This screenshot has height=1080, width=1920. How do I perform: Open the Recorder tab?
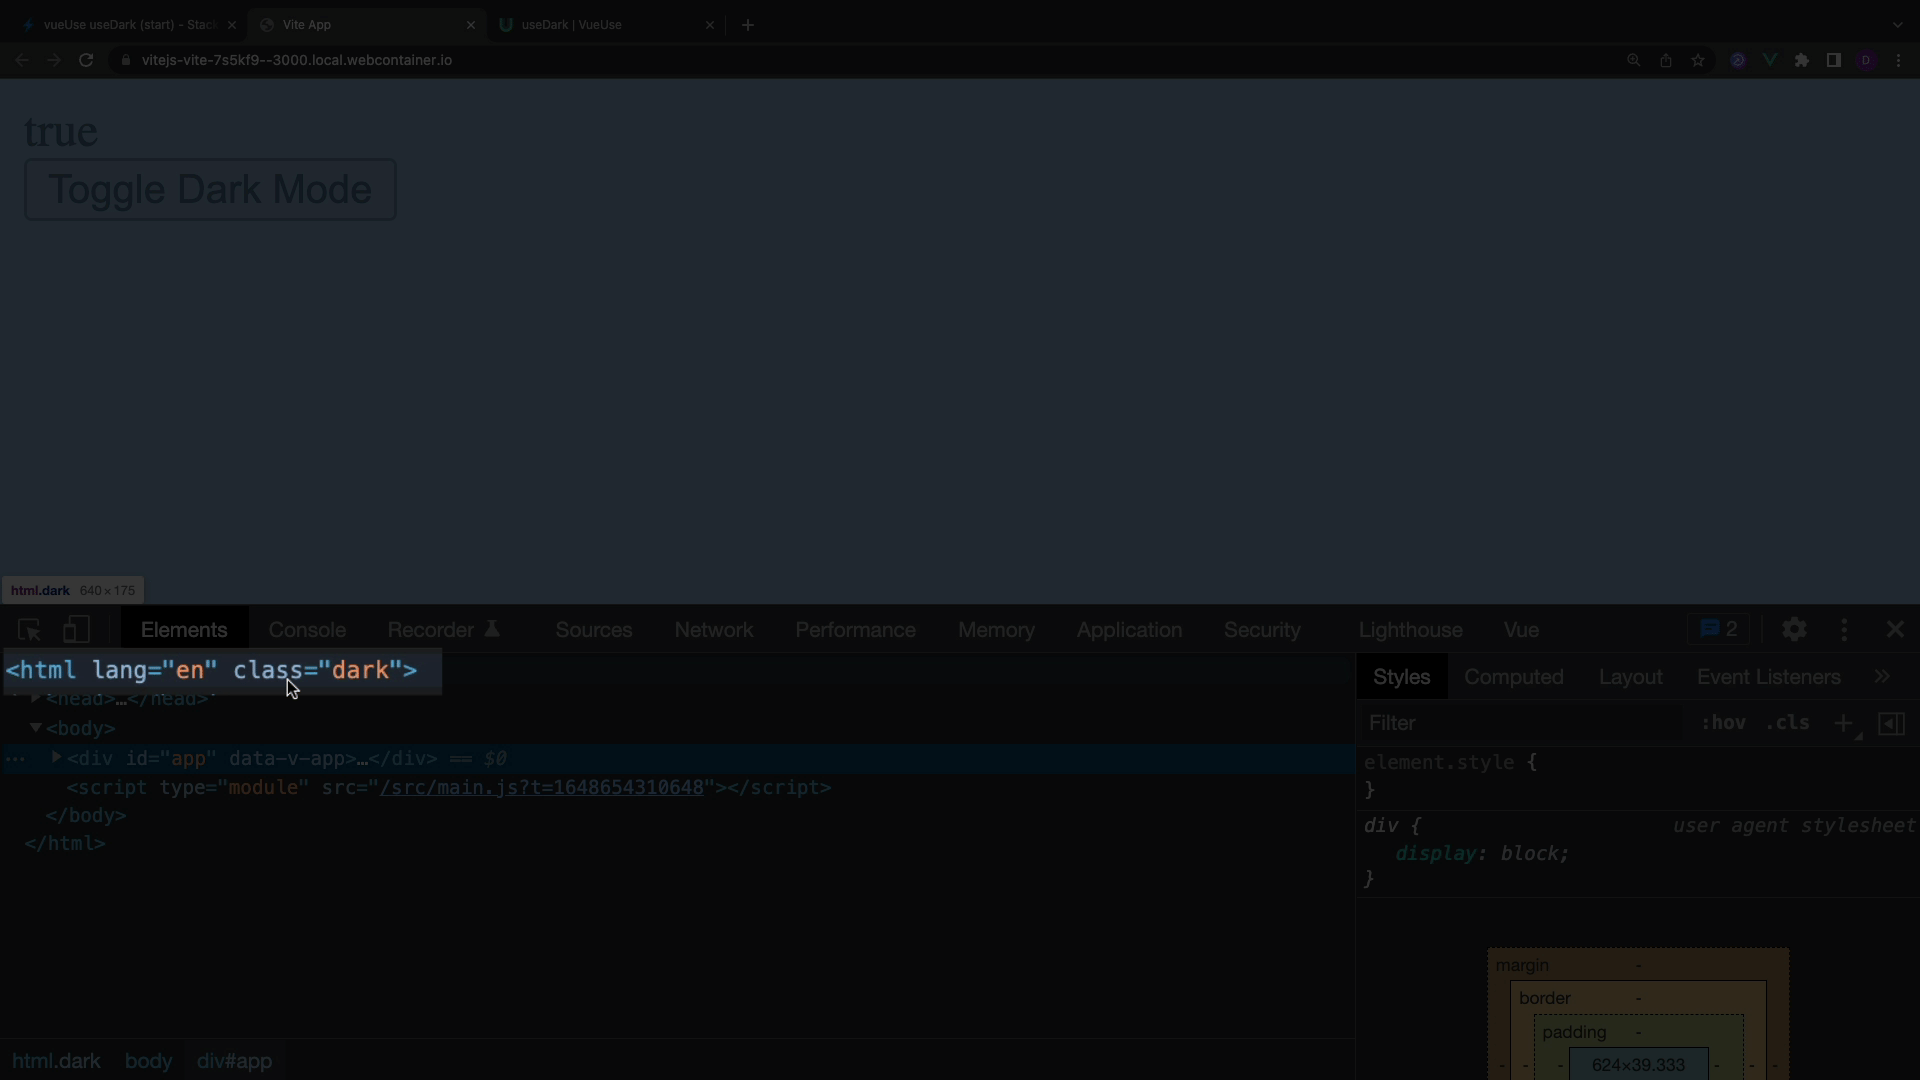pyautogui.click(x=443, y=630)
